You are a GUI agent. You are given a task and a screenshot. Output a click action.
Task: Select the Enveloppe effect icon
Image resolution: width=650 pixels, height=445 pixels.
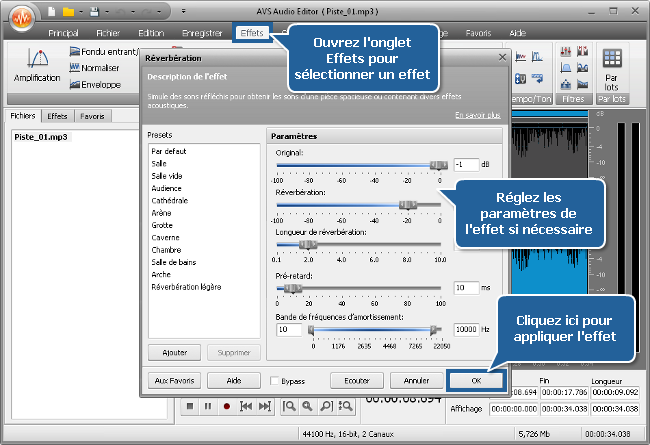(x=76, y=85)
